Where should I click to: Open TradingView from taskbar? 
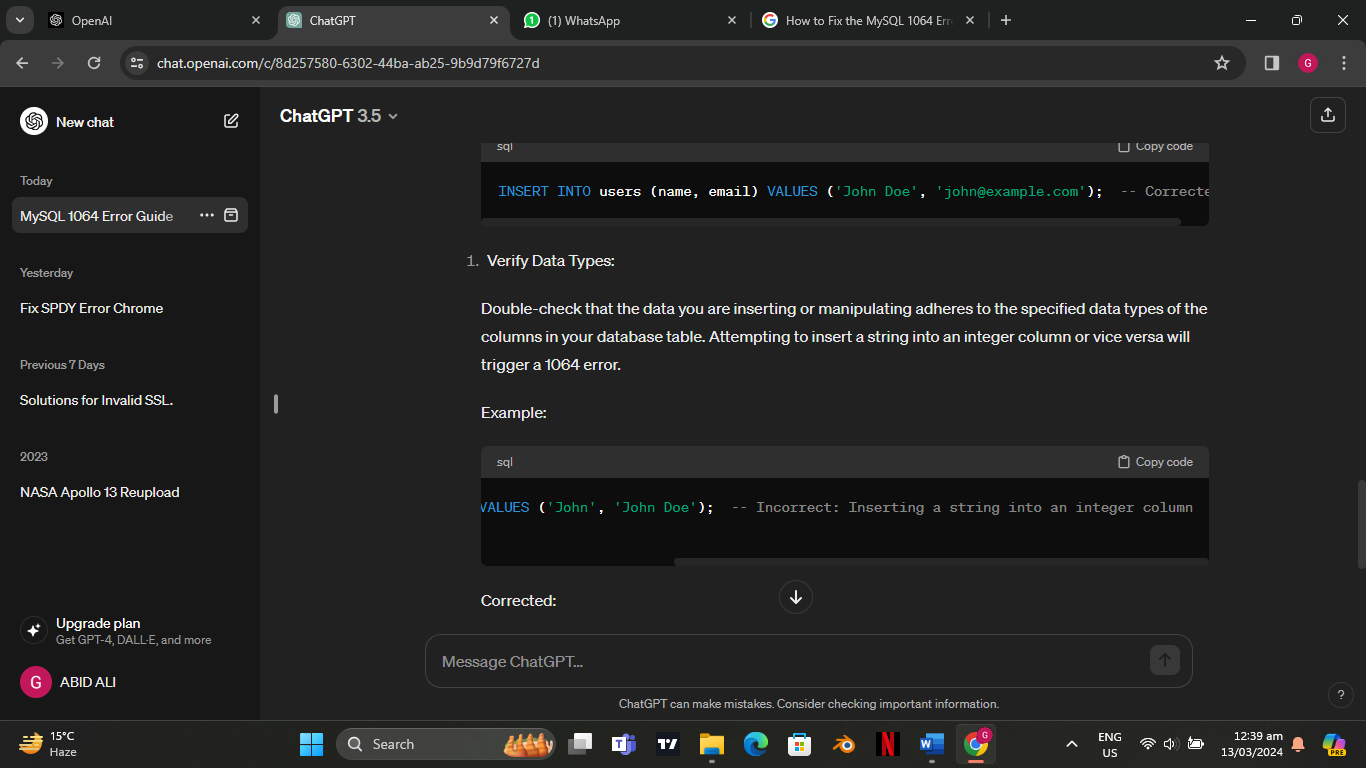click(x=667, y=744)
